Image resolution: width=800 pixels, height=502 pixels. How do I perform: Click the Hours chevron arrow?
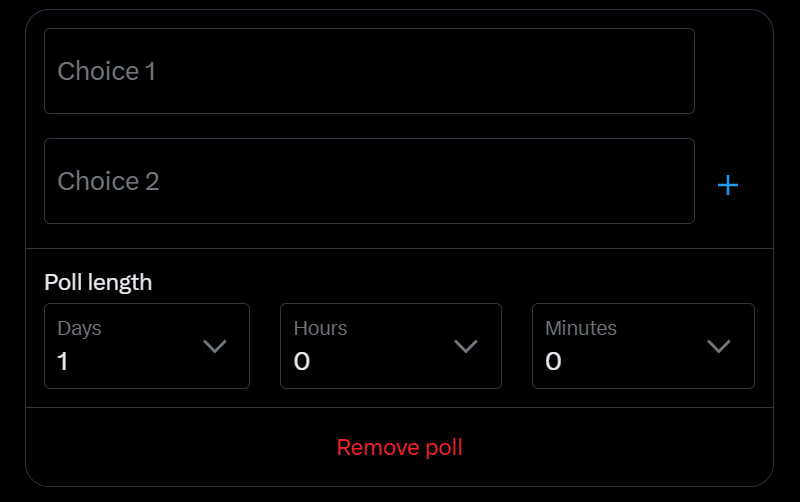point(466,346)
